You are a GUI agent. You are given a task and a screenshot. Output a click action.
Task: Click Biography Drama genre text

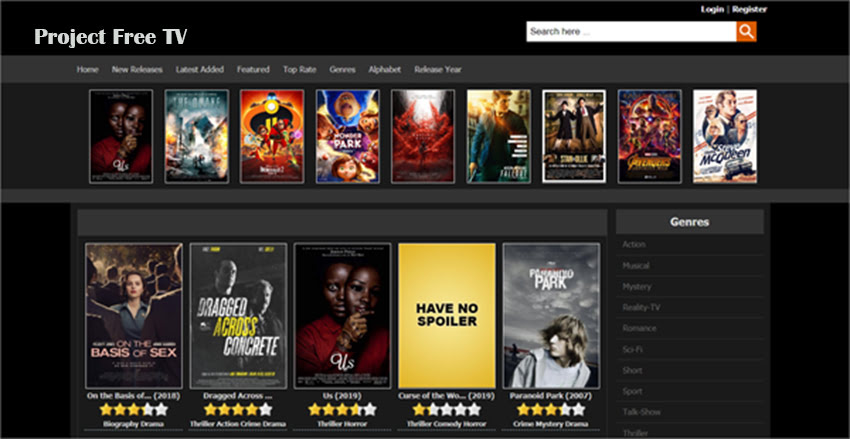[x=134, y=424]
